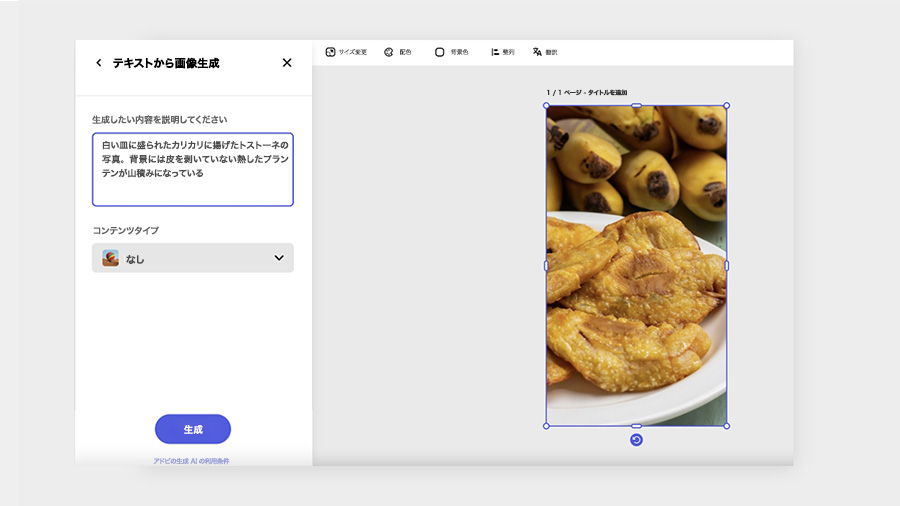Screen dimensions: 900x506
Task: Close the テキストから画像生成 panel
Action: pyautogui.click(x=287, y=63)
